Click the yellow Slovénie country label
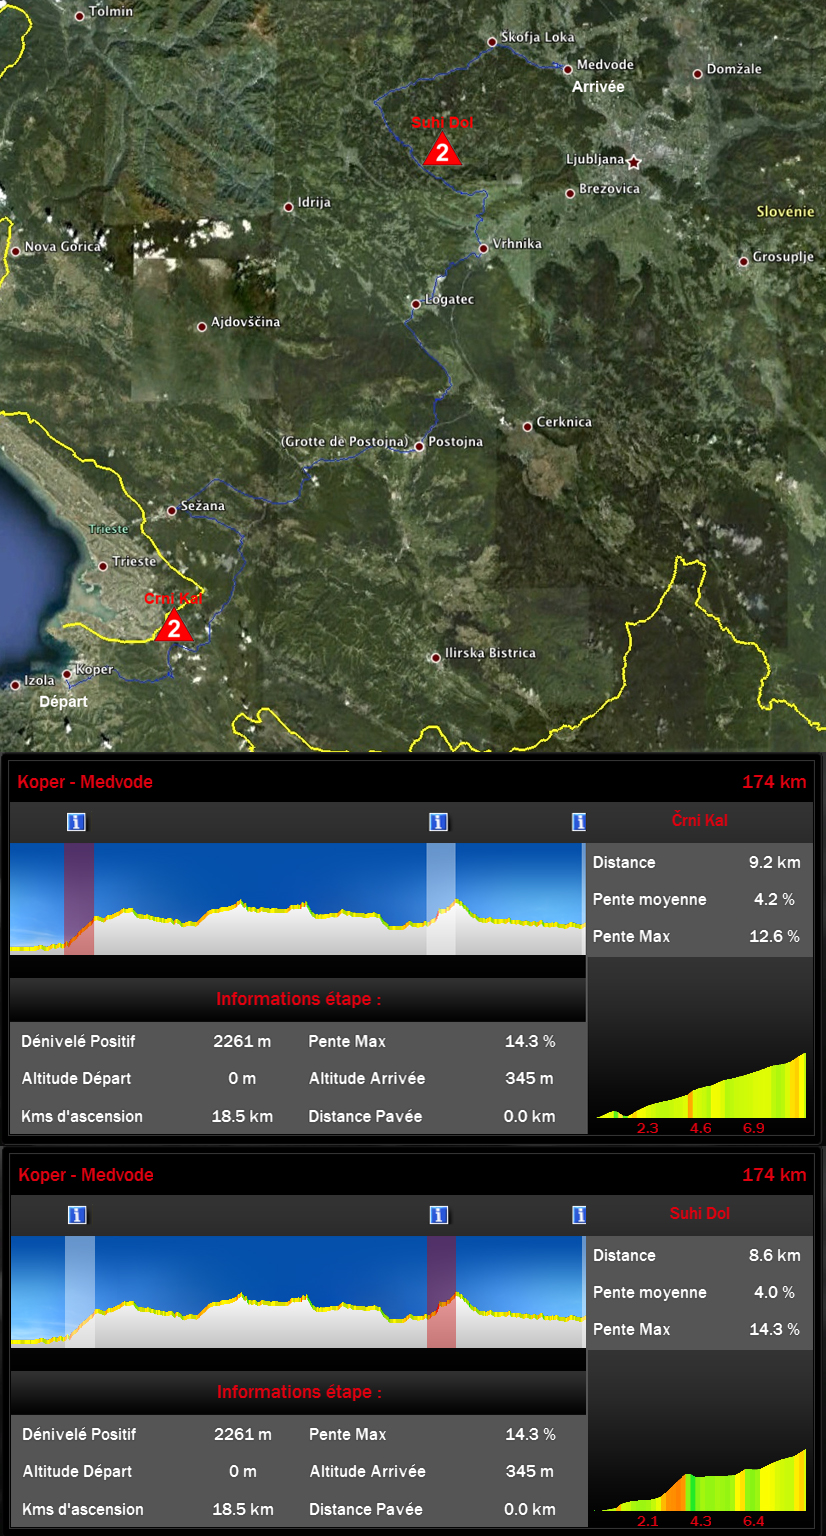The image size is (826, 1536). point(785,212)
